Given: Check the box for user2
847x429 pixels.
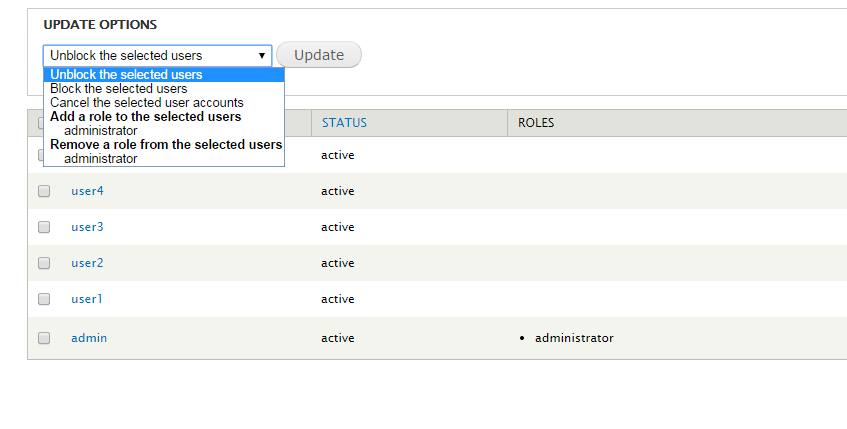Looking at the screenshot, I should click(44, 263).
